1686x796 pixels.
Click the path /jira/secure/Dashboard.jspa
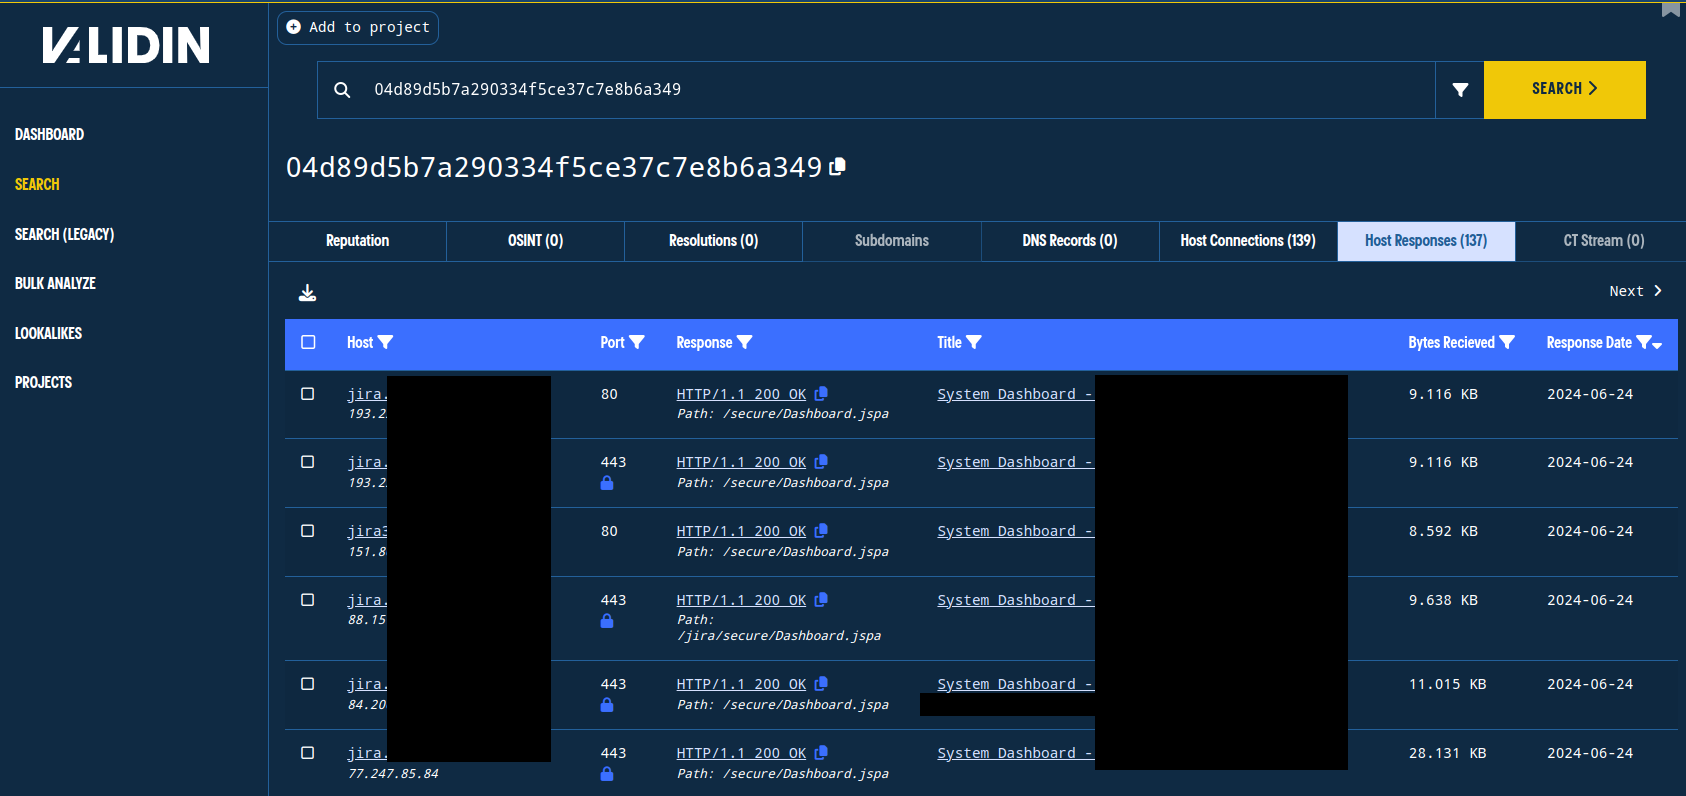click(x=779, y=636)
